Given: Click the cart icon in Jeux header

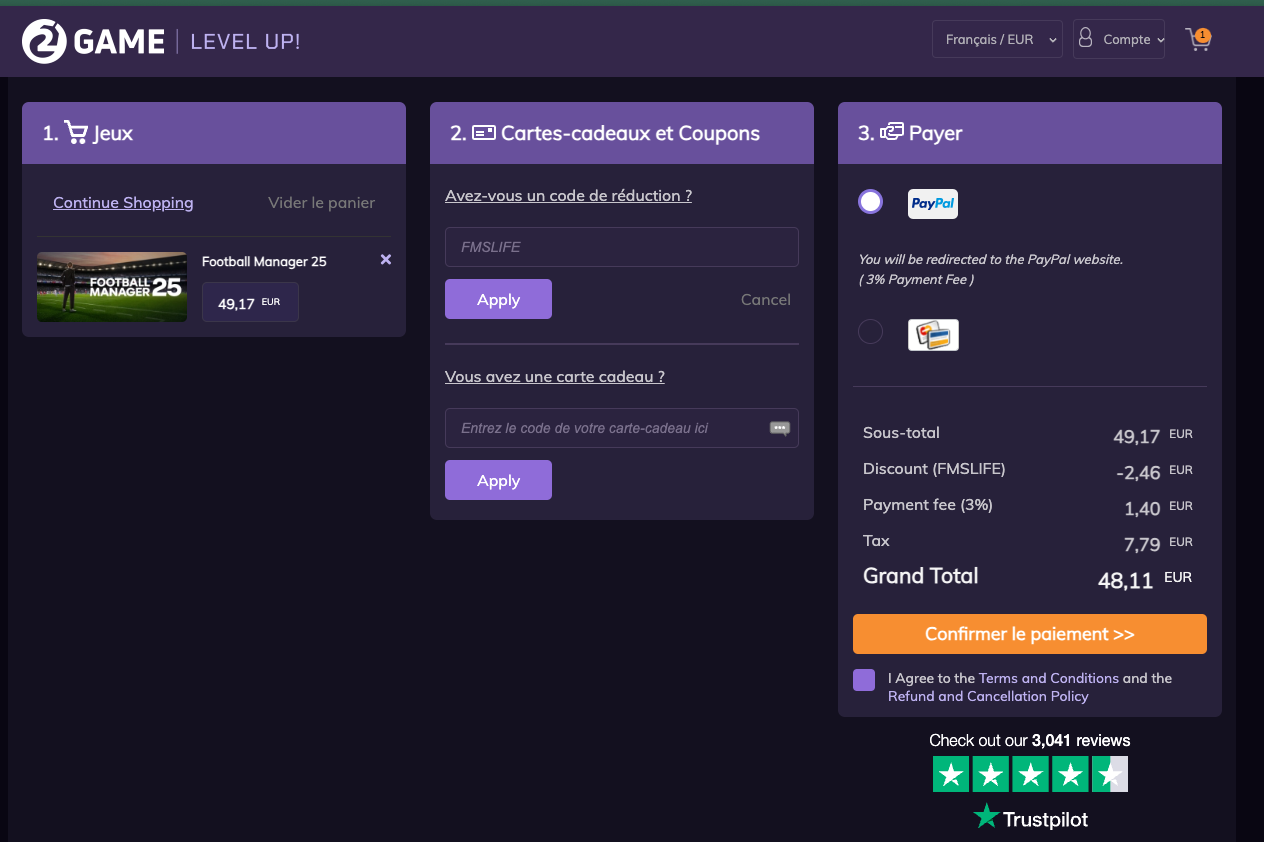Looking at the screenshot, I should click(76, 132).
